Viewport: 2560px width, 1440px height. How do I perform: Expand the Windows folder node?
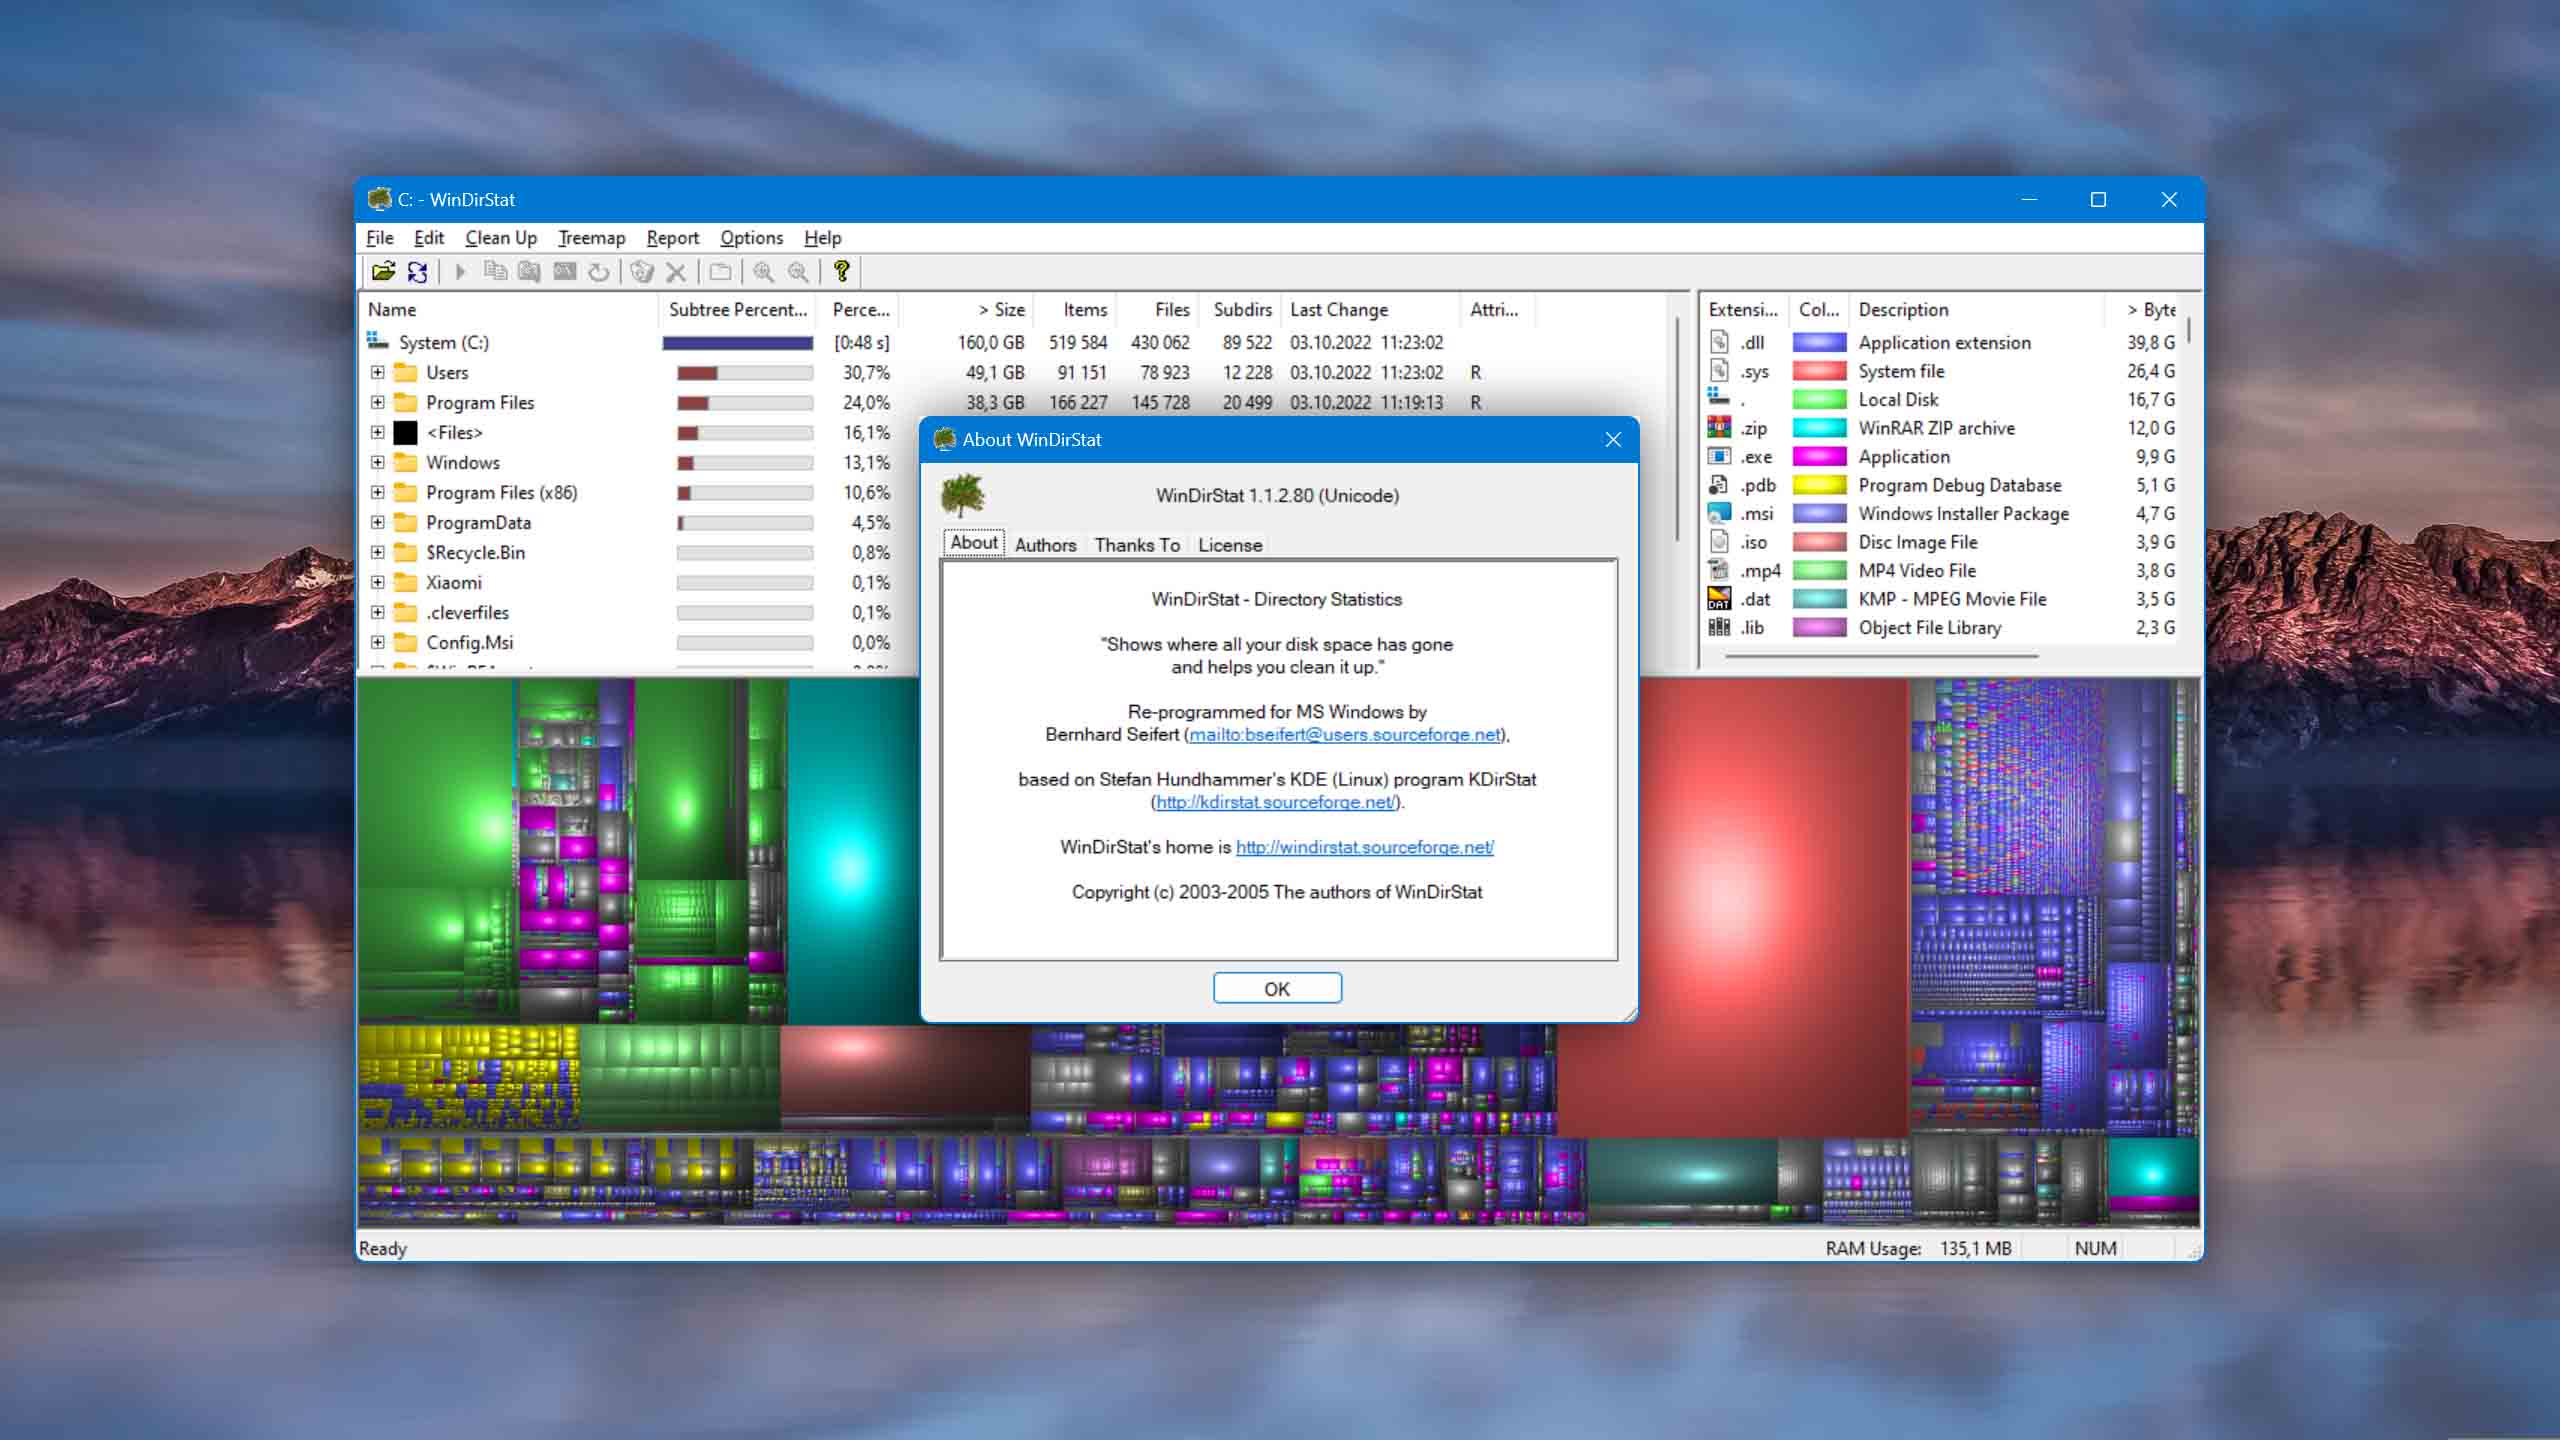[377, 463]
